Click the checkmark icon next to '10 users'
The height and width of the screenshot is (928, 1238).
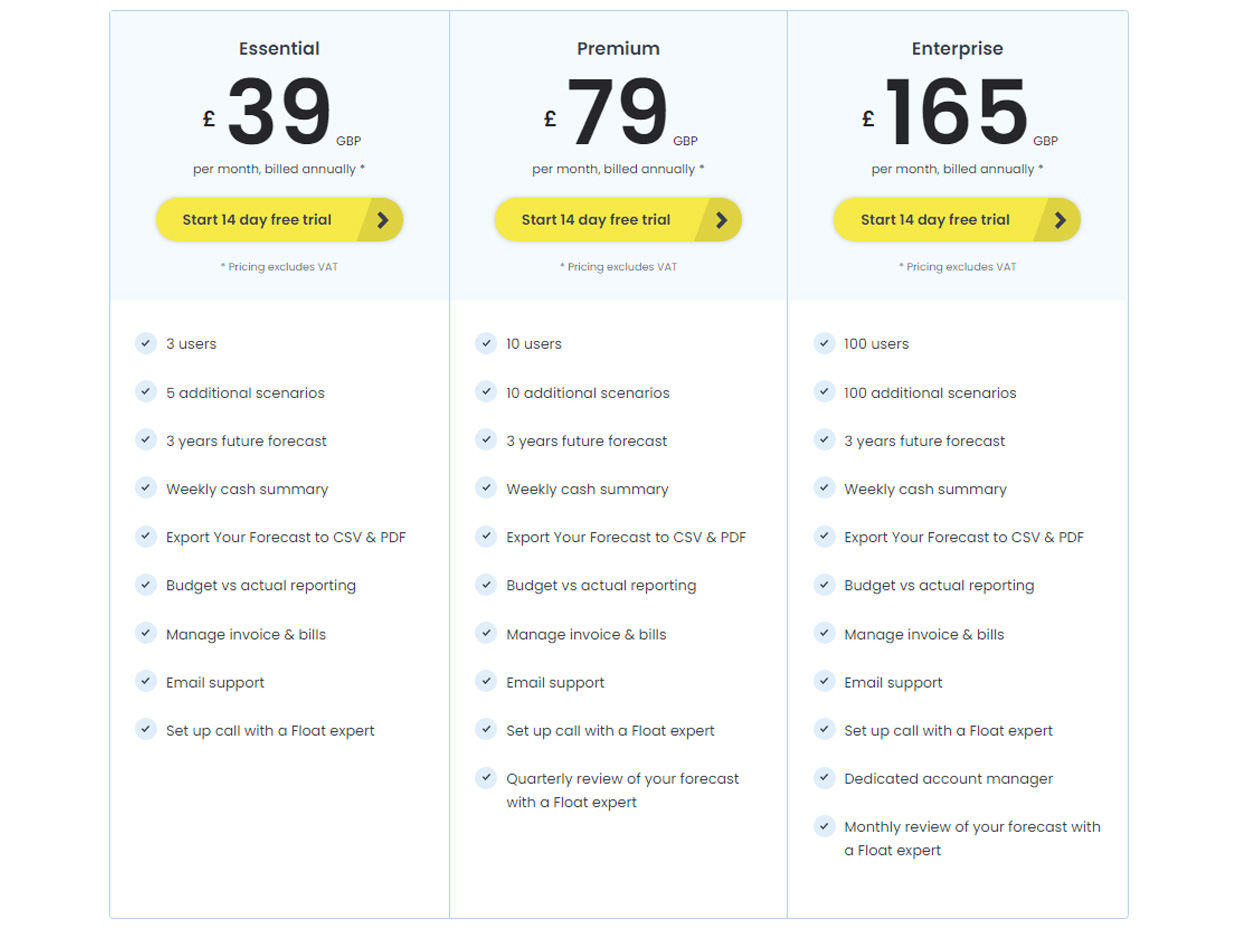[486, 343]
